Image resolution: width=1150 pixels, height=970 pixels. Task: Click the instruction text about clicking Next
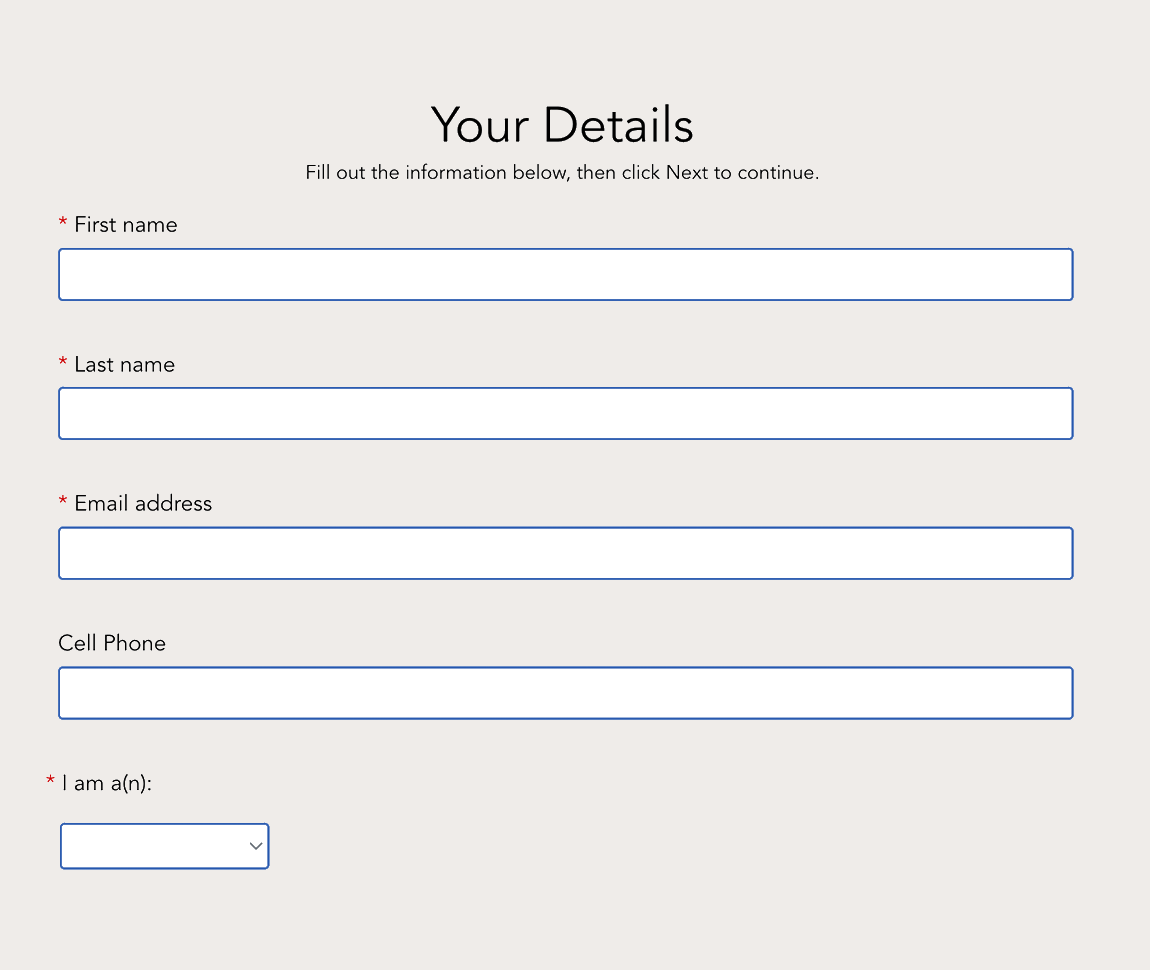(562, 172)
